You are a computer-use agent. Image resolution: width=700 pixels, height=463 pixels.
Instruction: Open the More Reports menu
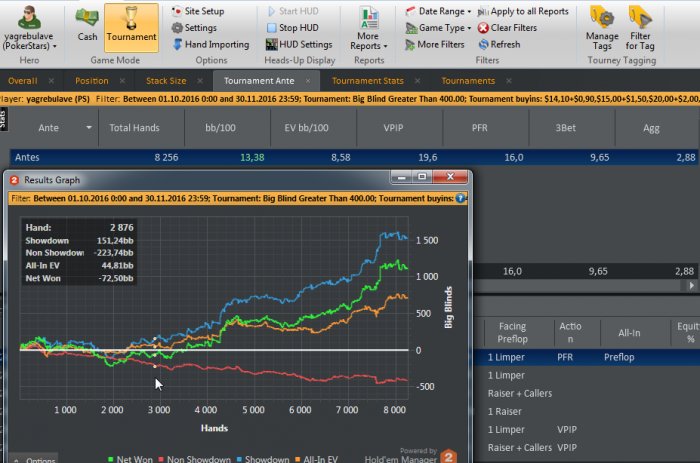click(x=369, y=29)
